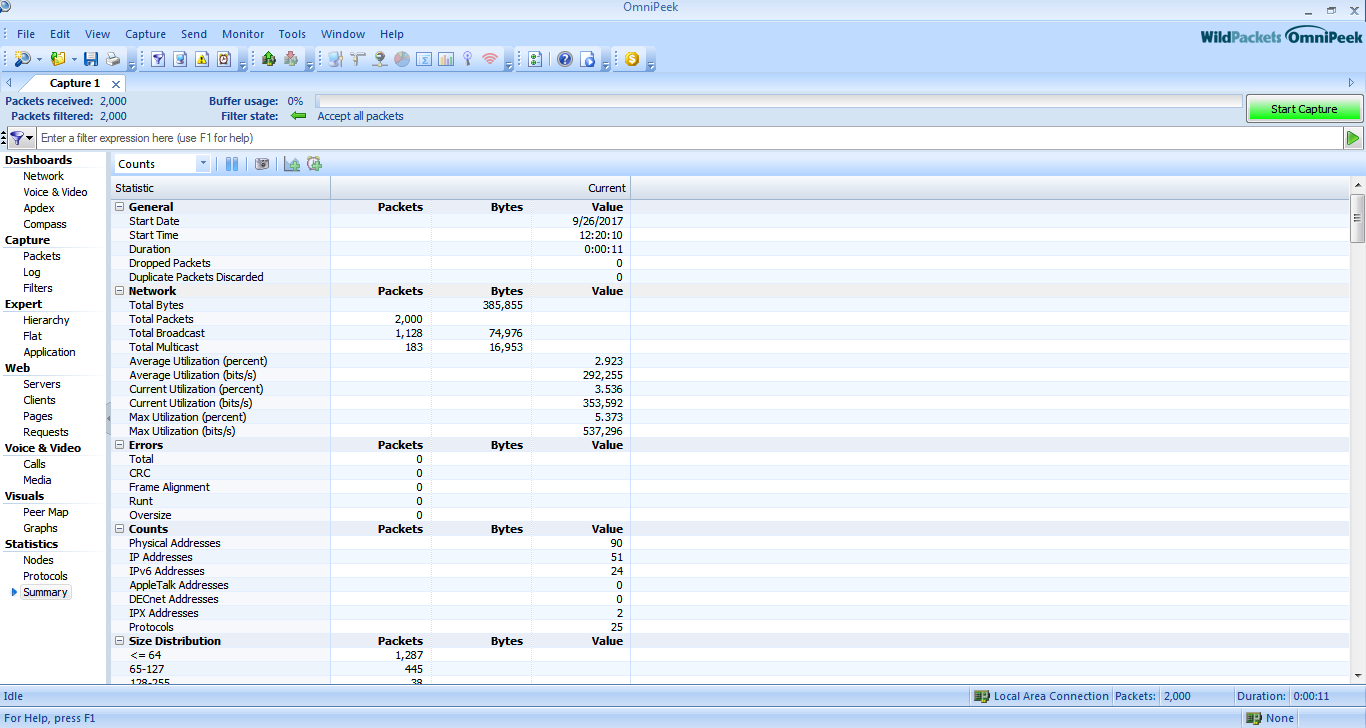Screen dimensions: 1366x728
Task: Click the filter expression input field
Action: click(690, 138)
